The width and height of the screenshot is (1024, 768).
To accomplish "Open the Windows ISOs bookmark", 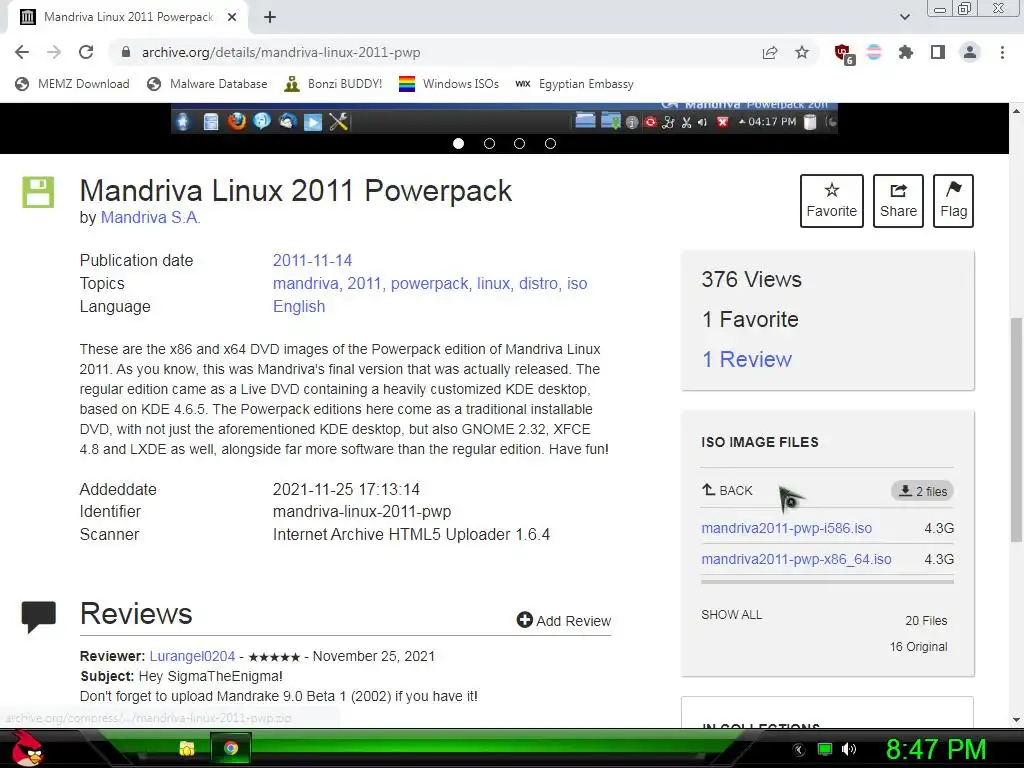I will click(449, 84).
